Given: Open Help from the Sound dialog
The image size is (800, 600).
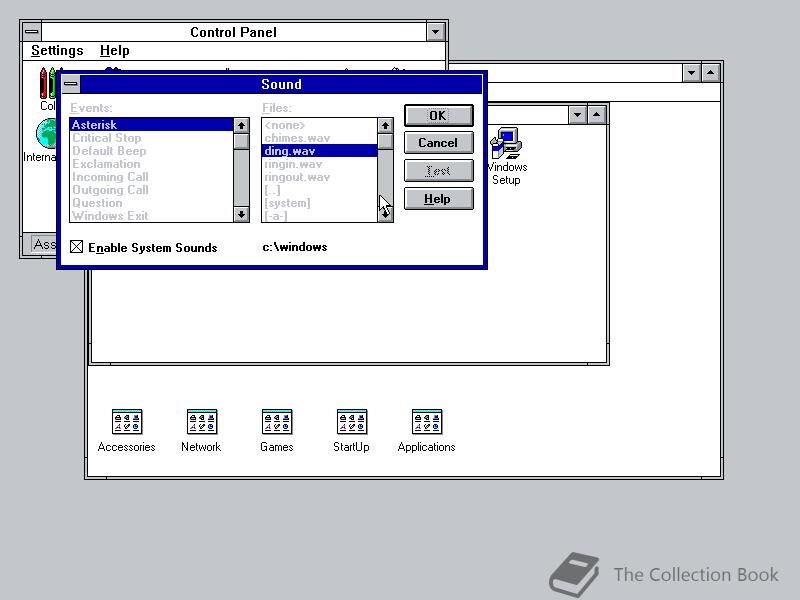Looking at the screenshot, I should point(438,199).
